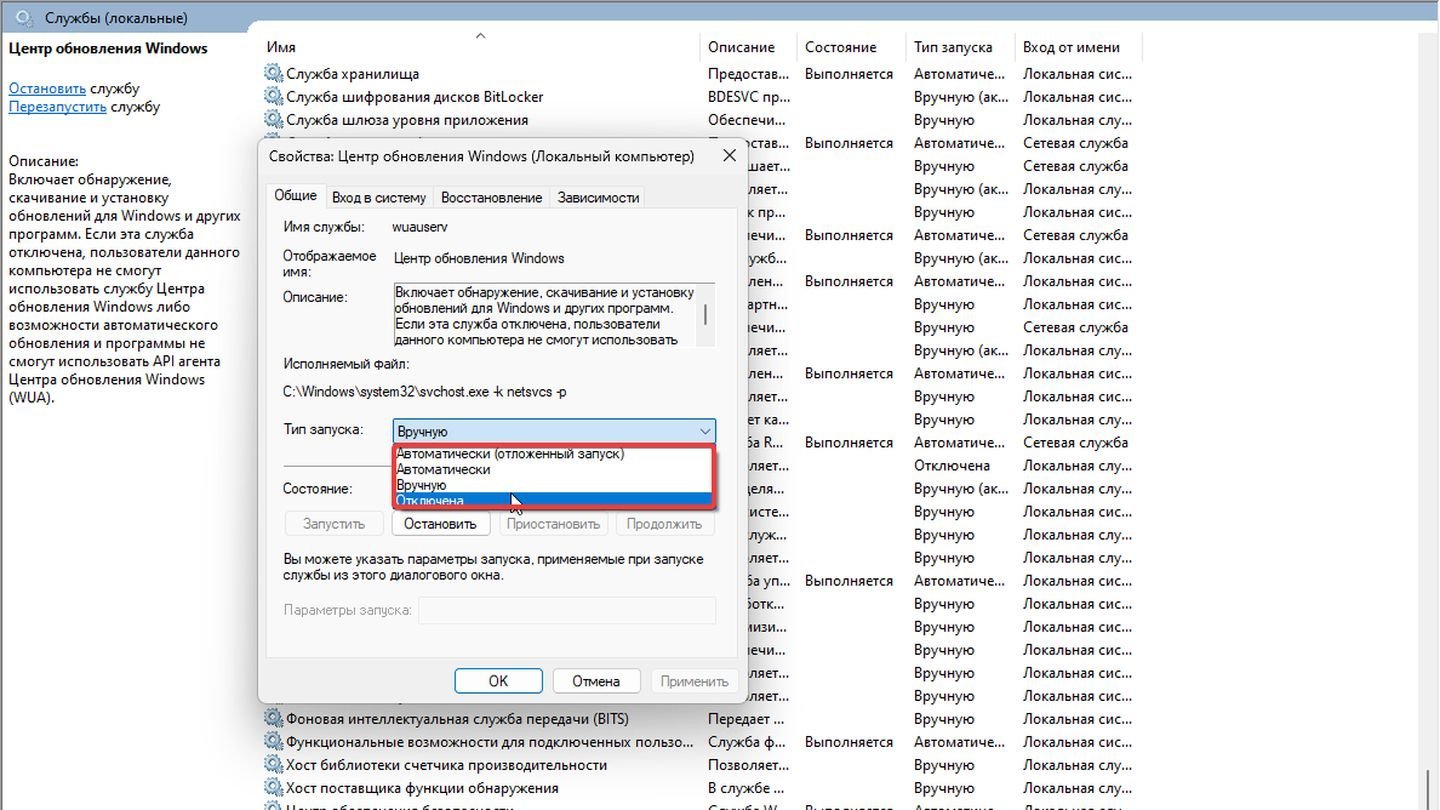Screen dimensions: 1440x810
Task: Click gear icon of Служба шифрования дисков BitLocker
Action: coord(273,96)
